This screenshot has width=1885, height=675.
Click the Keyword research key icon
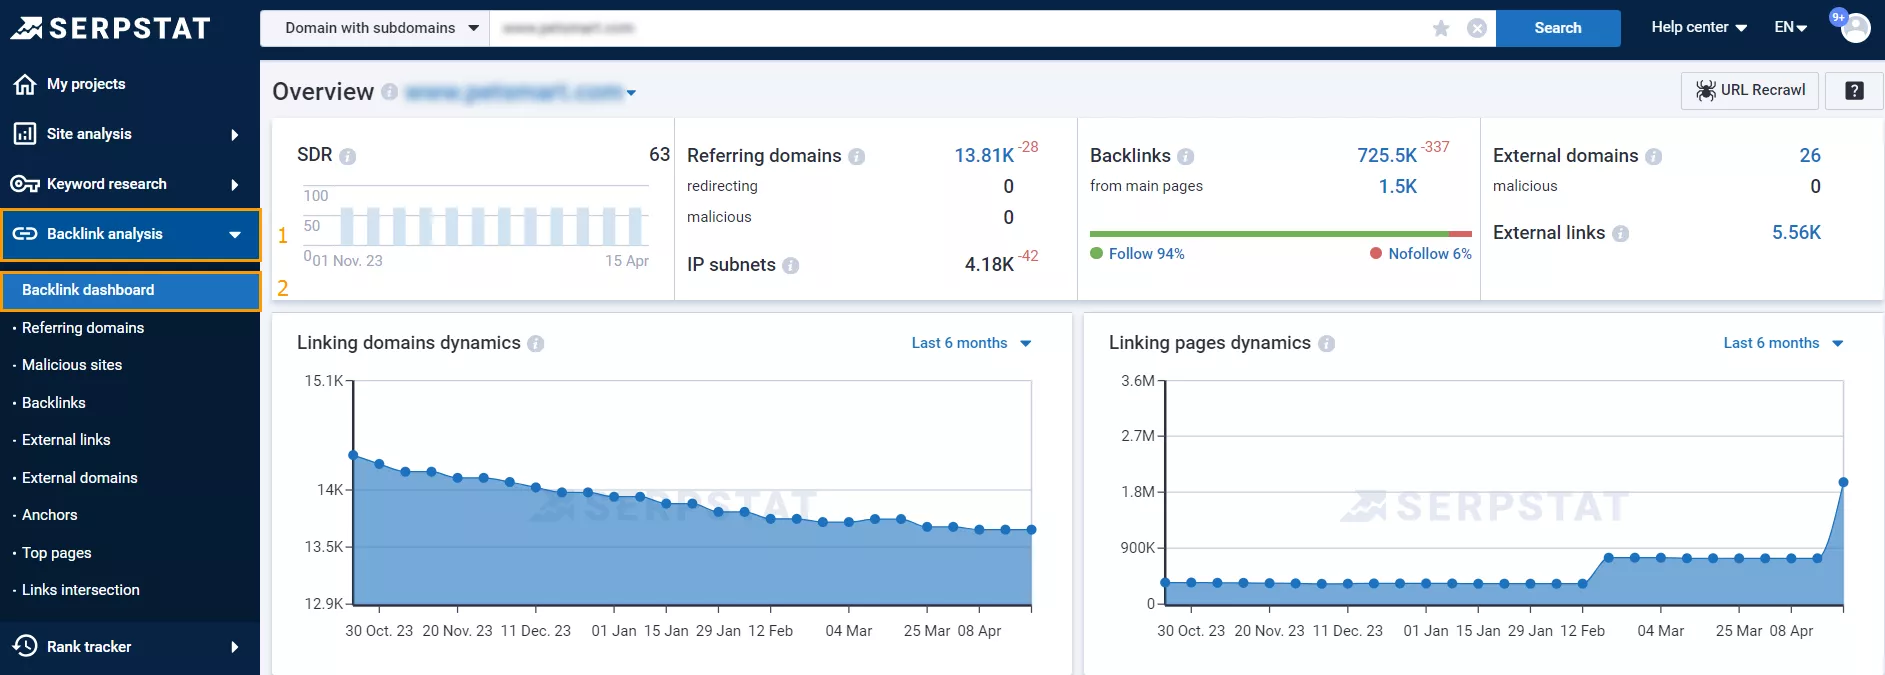[25, 184]
